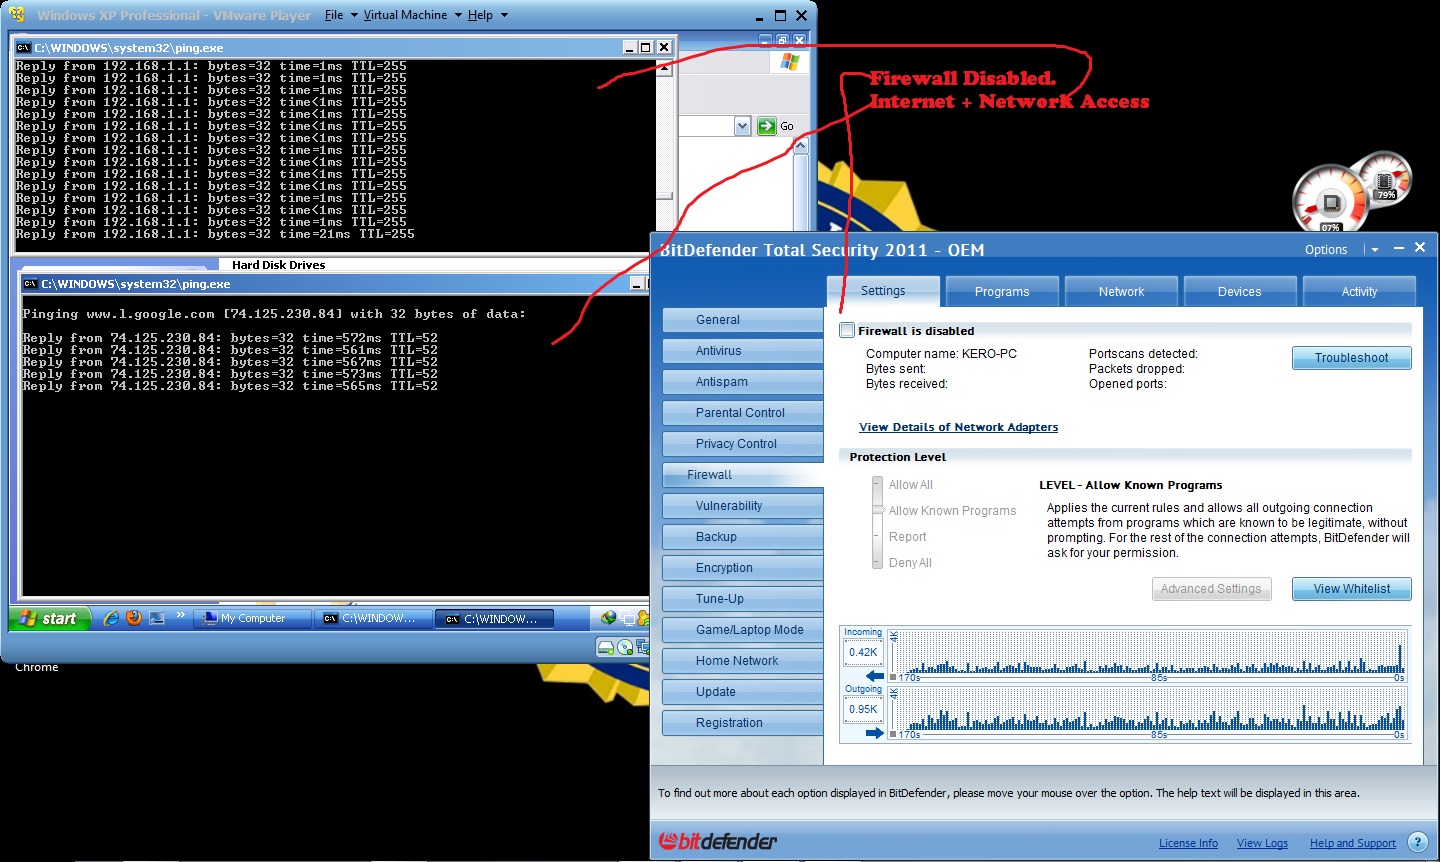Image resolution: width=1440 pixels, height=862 pixels.
Task: Open the Antivirus section
Action: click(742, 351)
